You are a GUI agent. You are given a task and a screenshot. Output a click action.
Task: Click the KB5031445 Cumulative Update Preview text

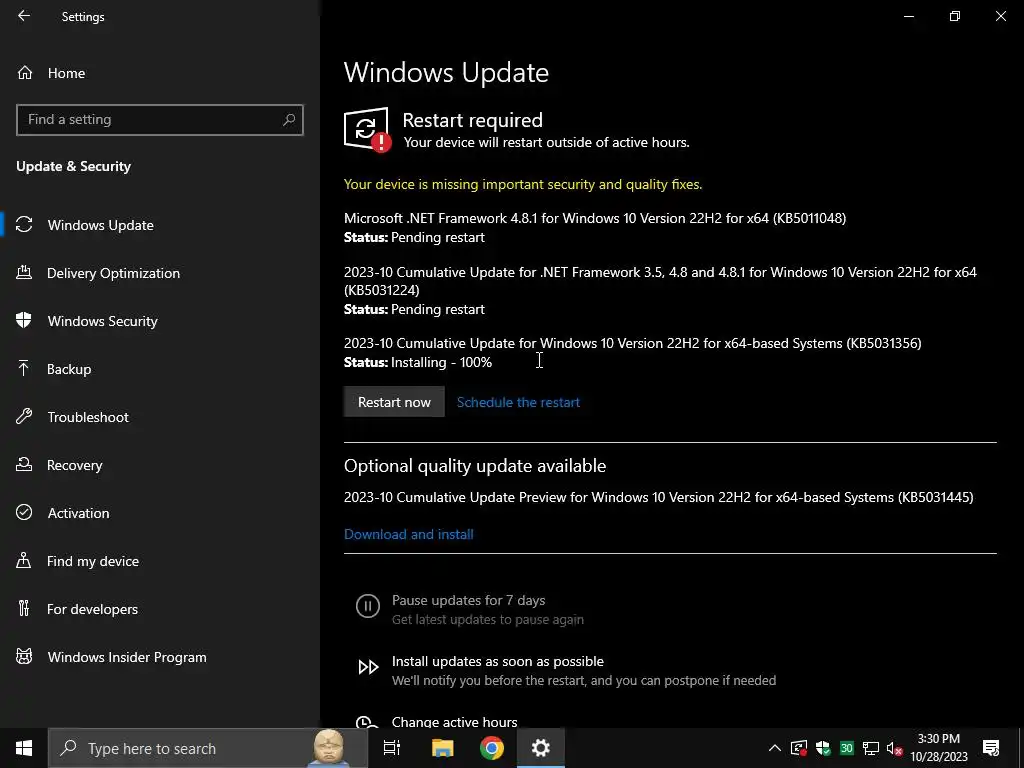[x=658, y=497]
